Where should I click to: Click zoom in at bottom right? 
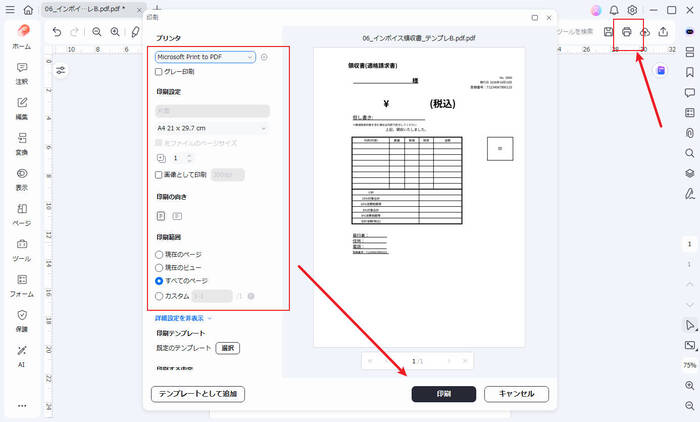(690, 385)
